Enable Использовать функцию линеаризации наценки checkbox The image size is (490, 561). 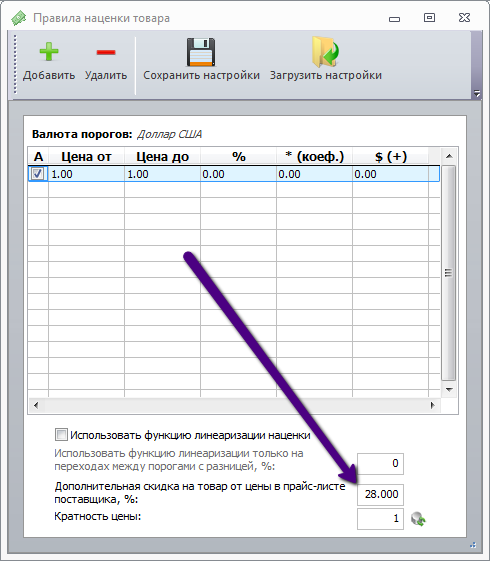tap(61, 435)
